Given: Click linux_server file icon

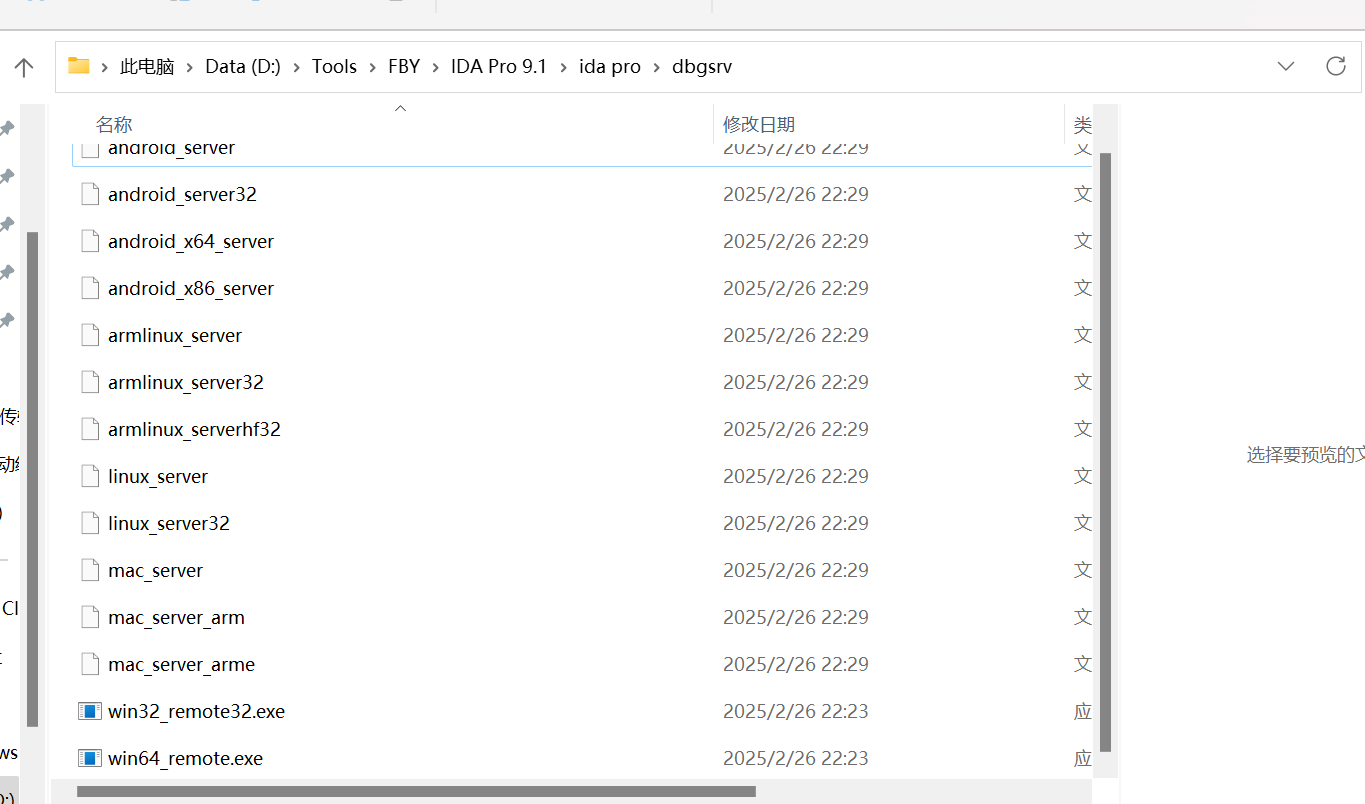Looking at the screenshot, I should pyautogui.click(x=90, y=476).
